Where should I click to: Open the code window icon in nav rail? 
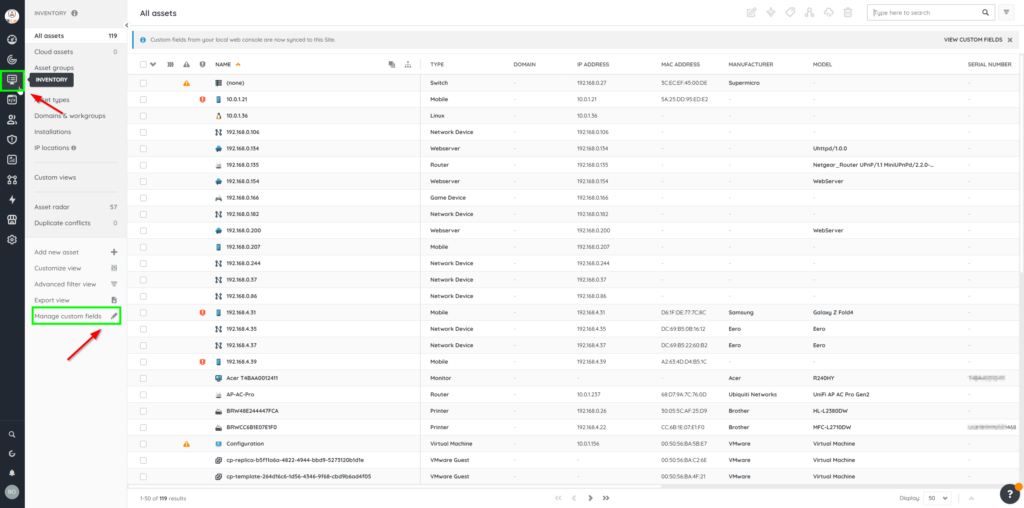pos(12,100)
